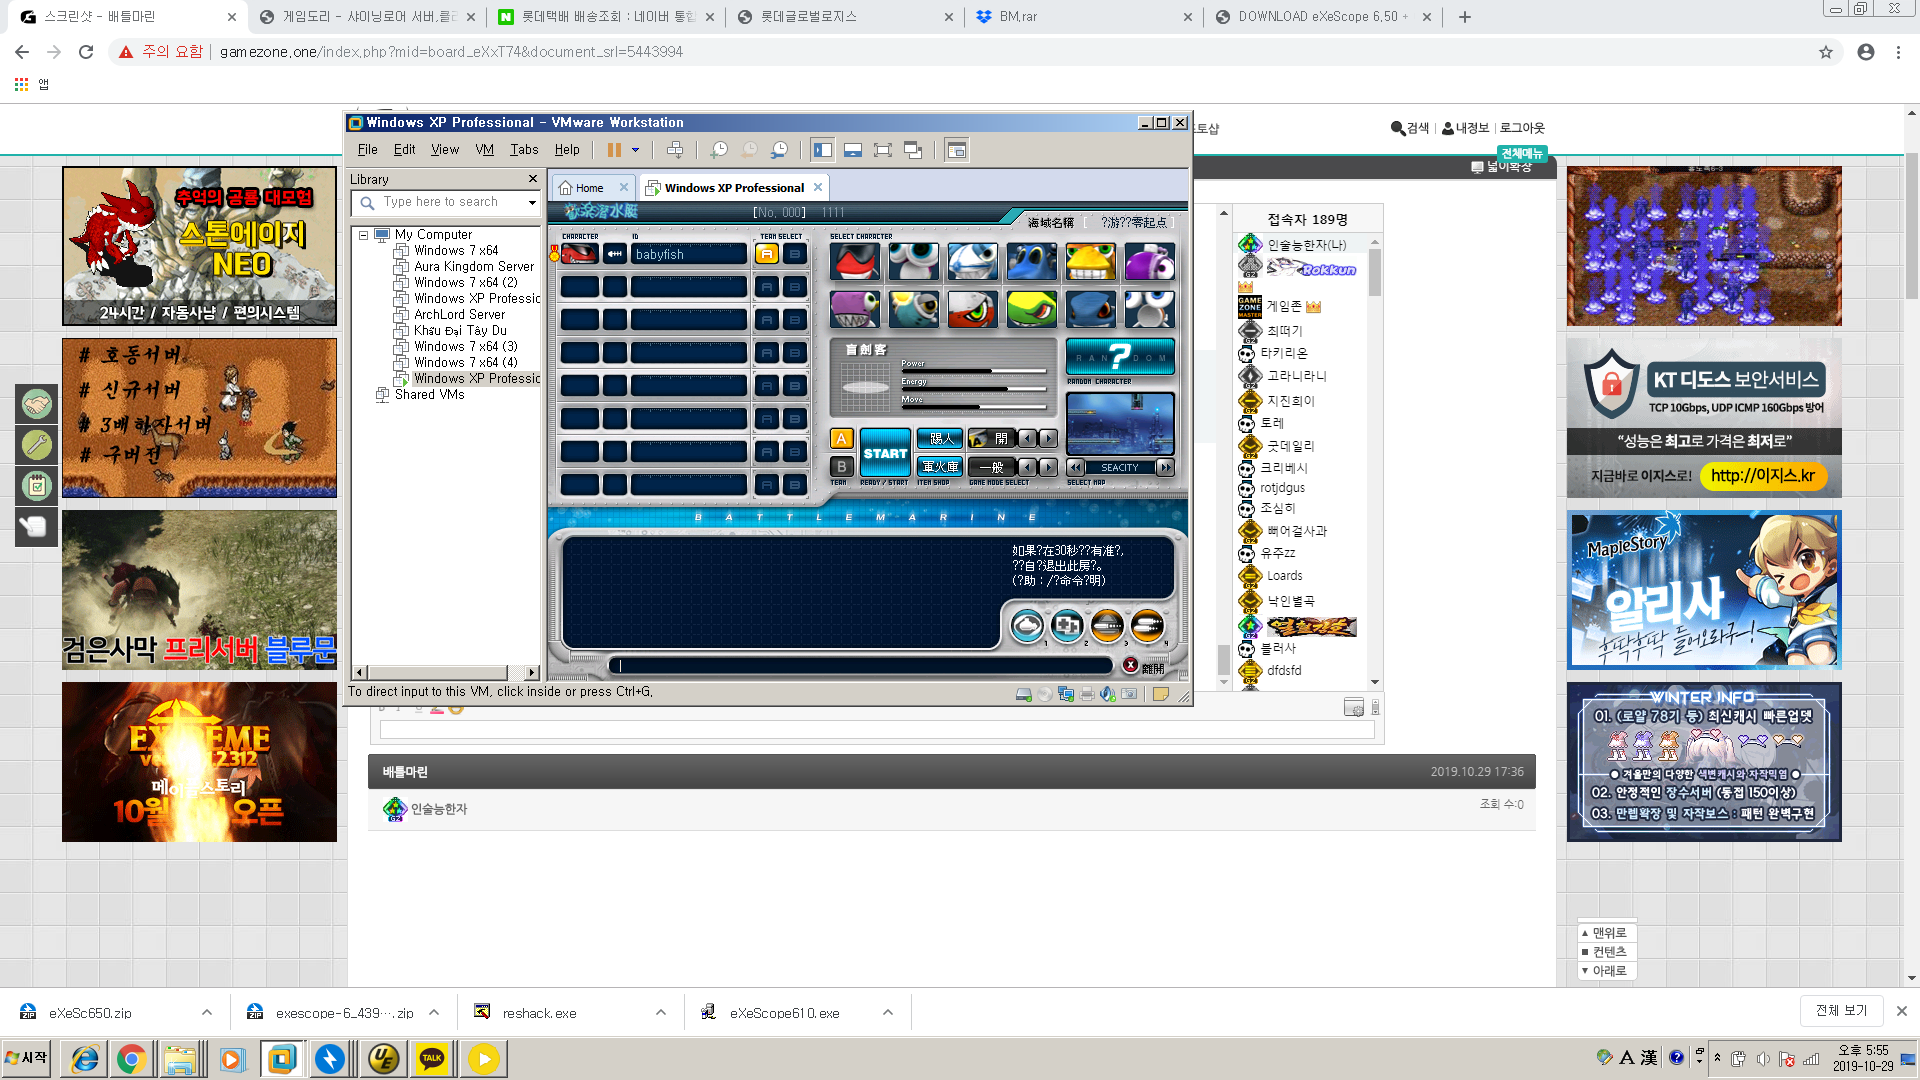Click the sound device status icon
This screenshot has height=1080, width=1920.
click(1108, 694)
